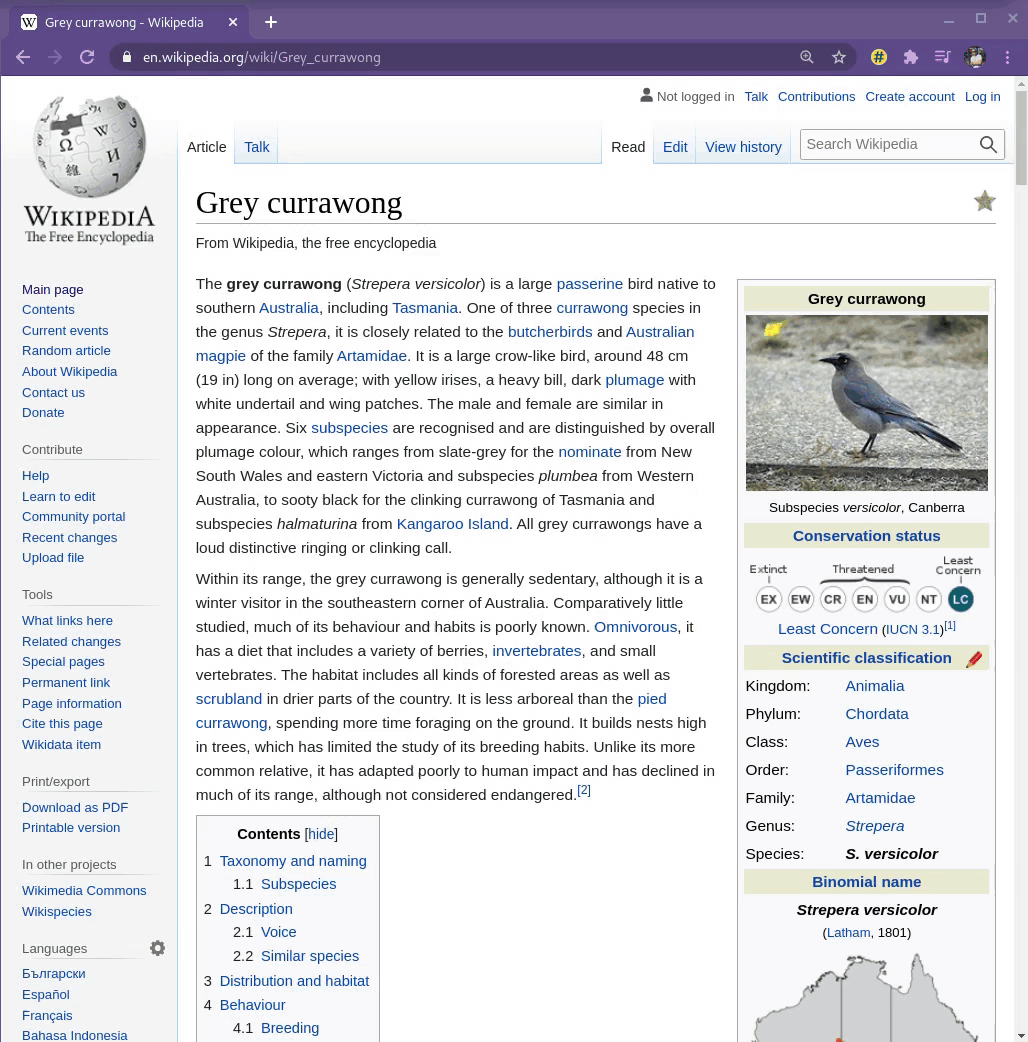The width and height of the screenshot is (1028, 1042).
Task: Switch to the Talk page tab
Action: pyautogui.click(x=257, y=147)
